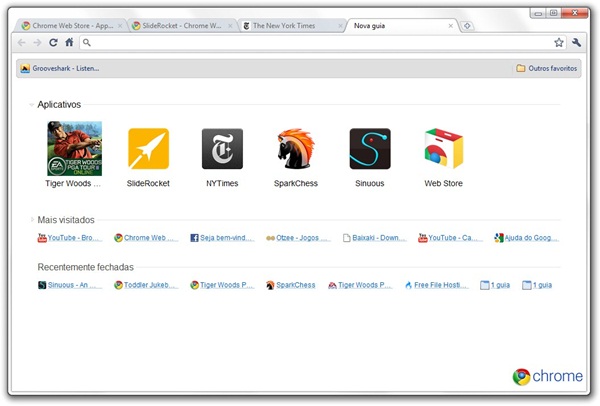The width and height of the screenshot is (600, 406).
Task: Click the SlideRocket app label
Action: 148,184
